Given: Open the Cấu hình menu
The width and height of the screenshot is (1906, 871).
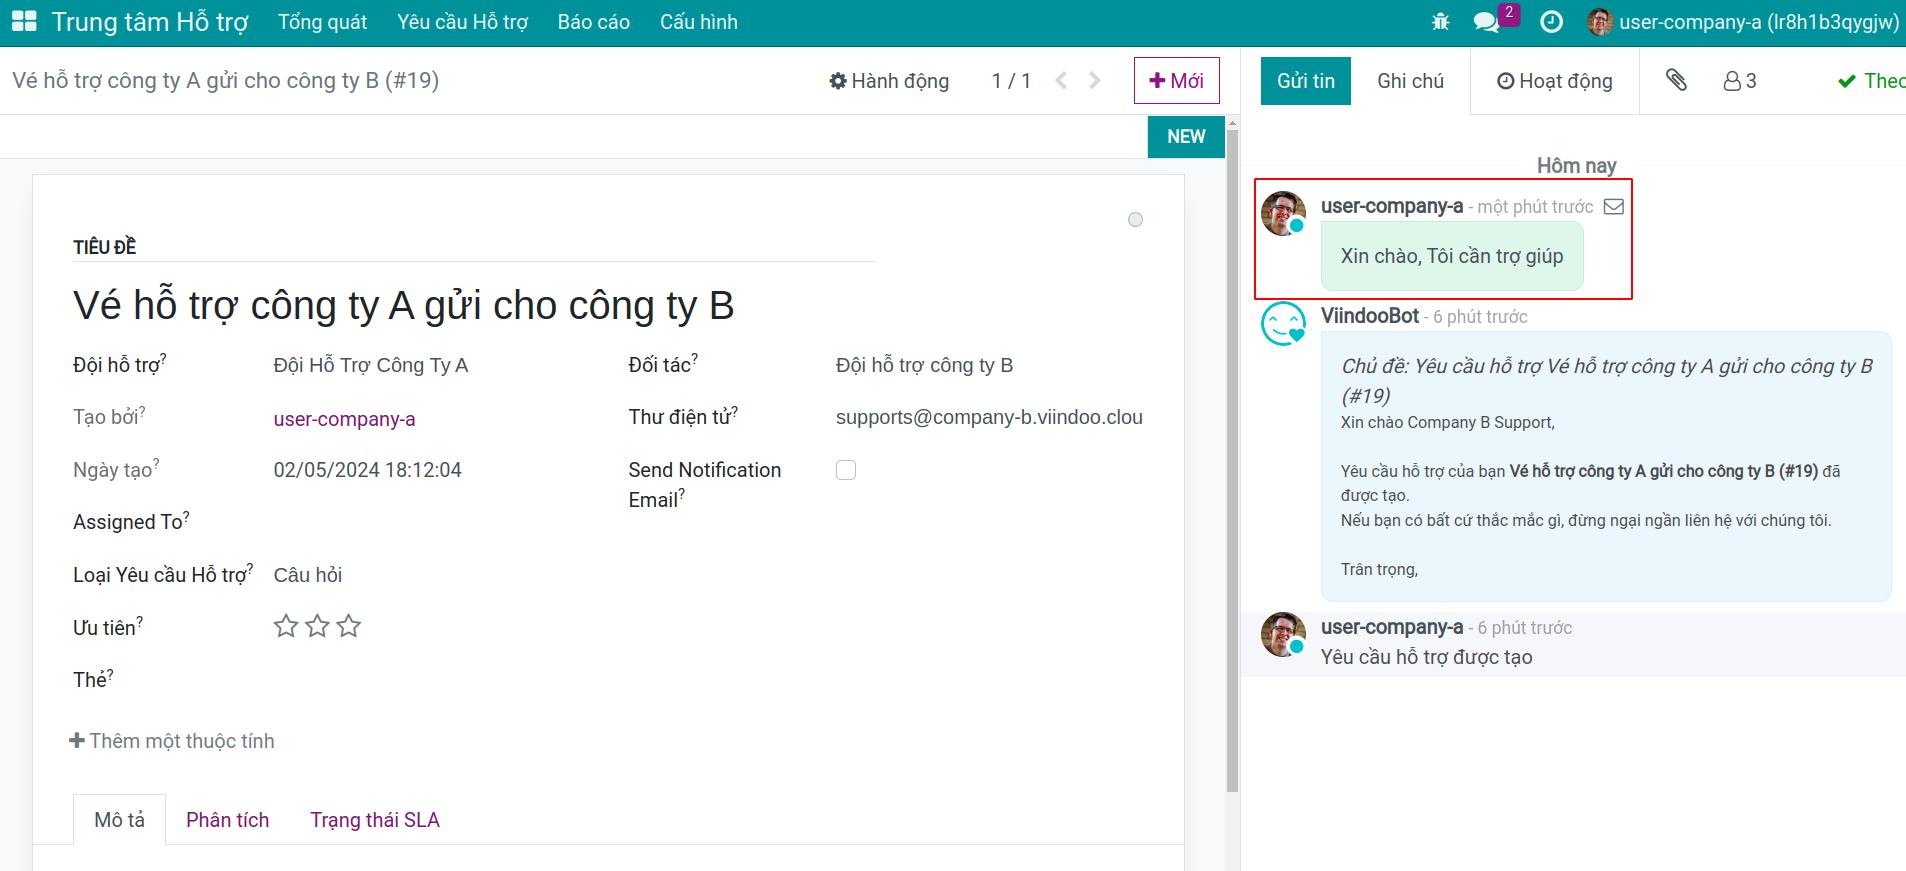Looking at the screenshot, I should pyautogui.click(x=699, y=22).
